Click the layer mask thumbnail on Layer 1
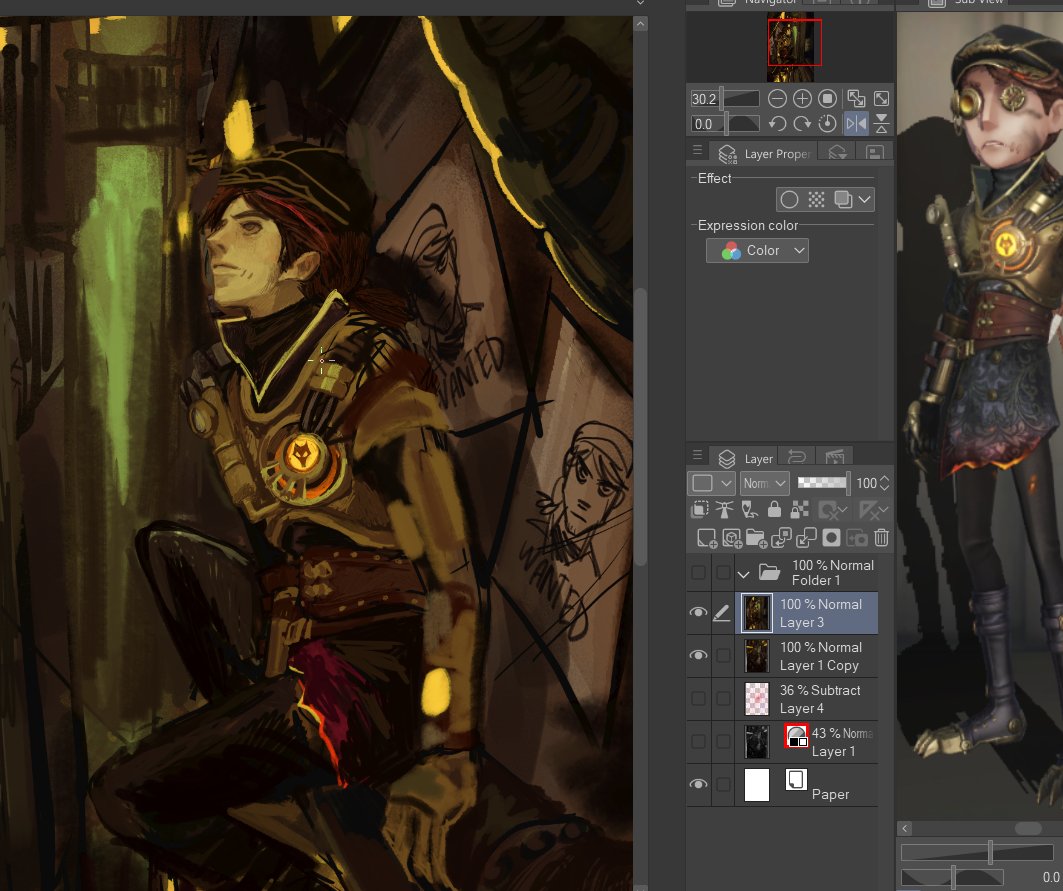This screenshot has height=891, width=1063. (x=797, y=736)
